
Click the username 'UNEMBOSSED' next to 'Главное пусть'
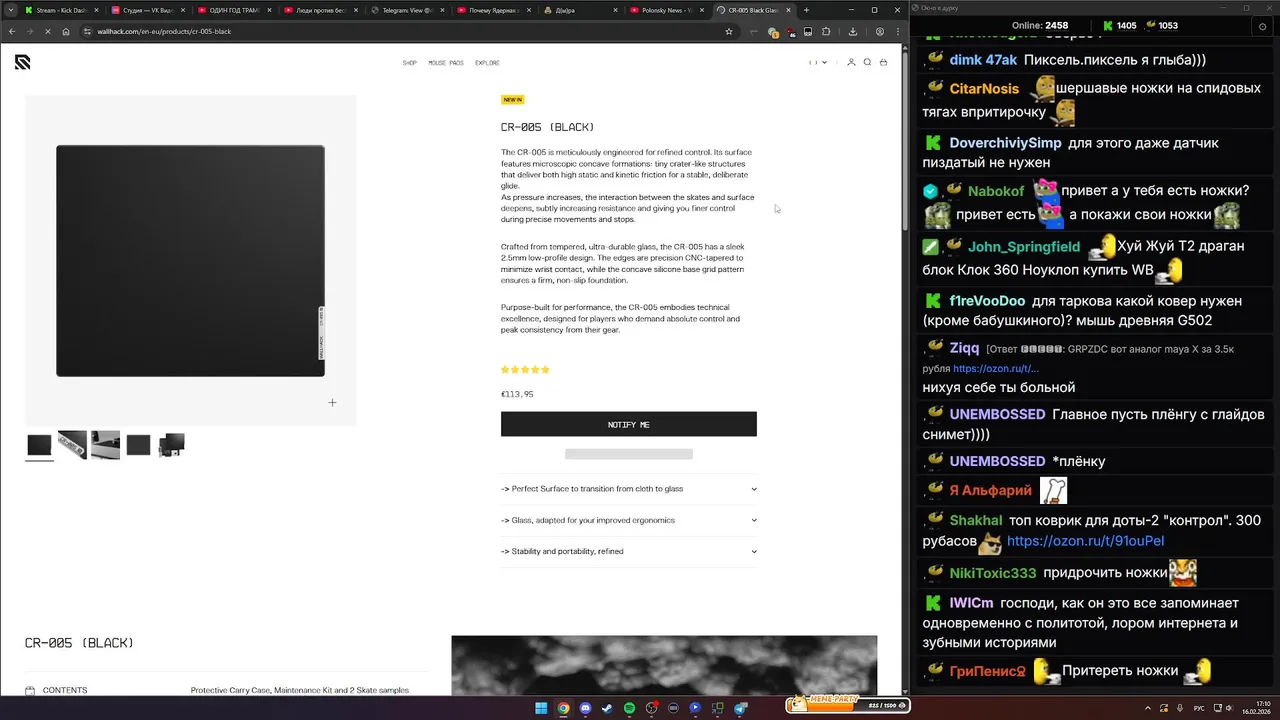point(997,415)
